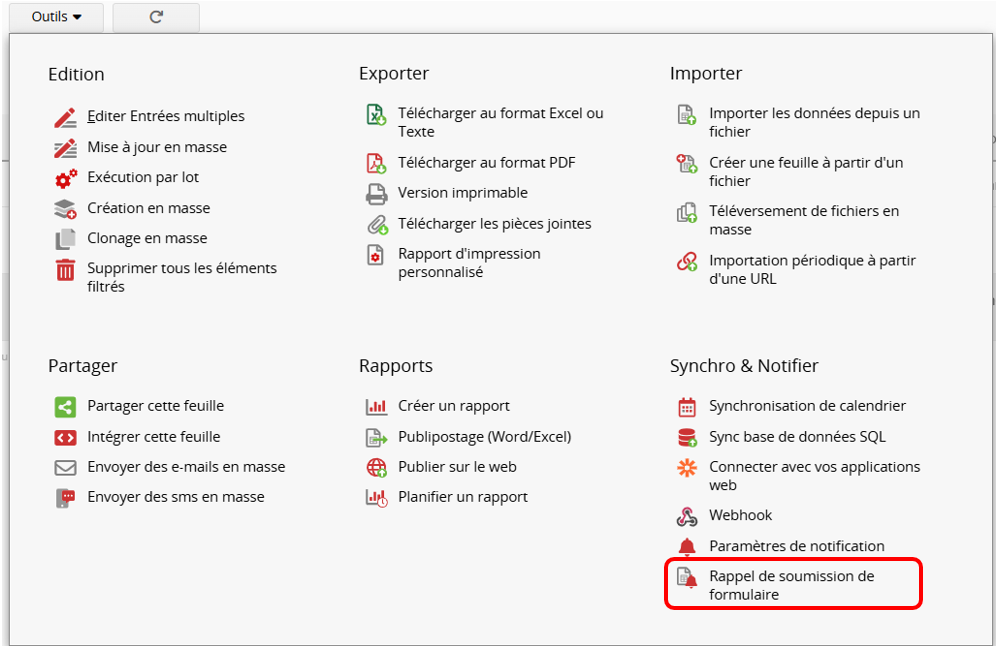Click the Excel download icon
This screenshot has height=646, width=996.
tap(376, 115)
